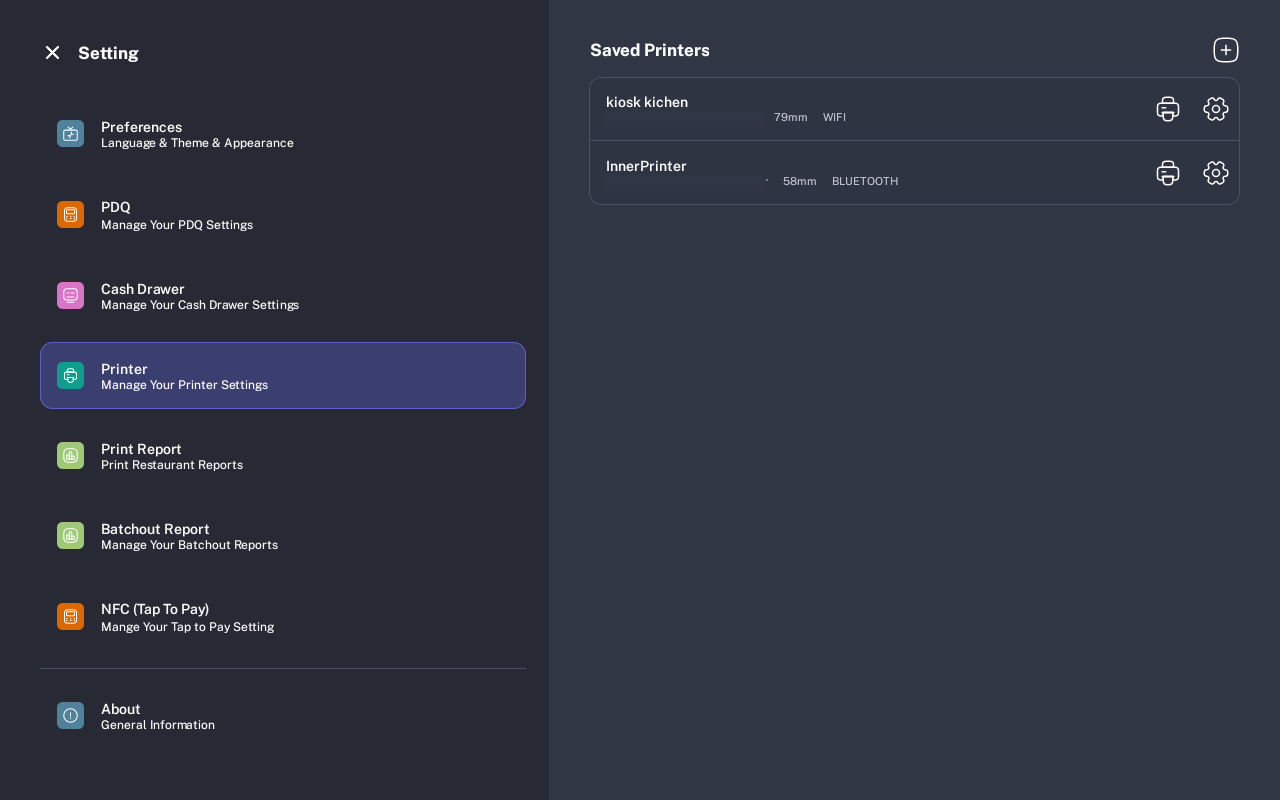Click 'Manage Your PDQ Settings' subtitle
This screenshot has height=800, width=1280.
tap(177, 225)
